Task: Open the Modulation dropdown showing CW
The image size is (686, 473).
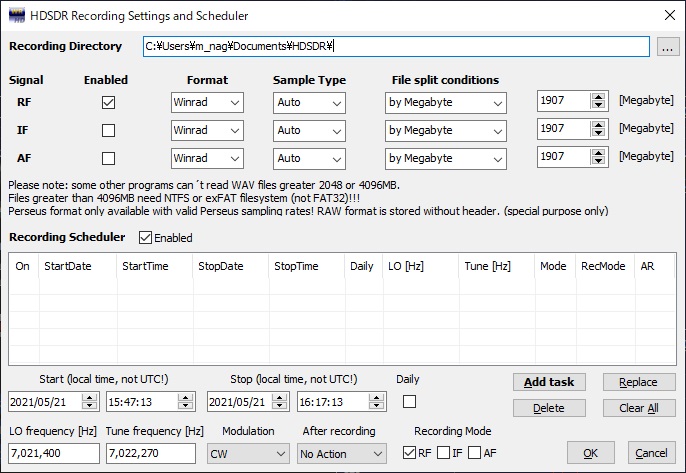Action: (248, 454)
